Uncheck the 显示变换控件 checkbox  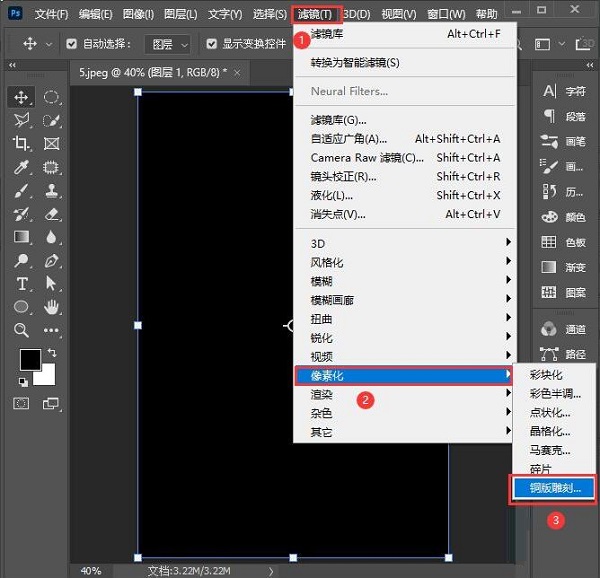(x=212, y=44)
